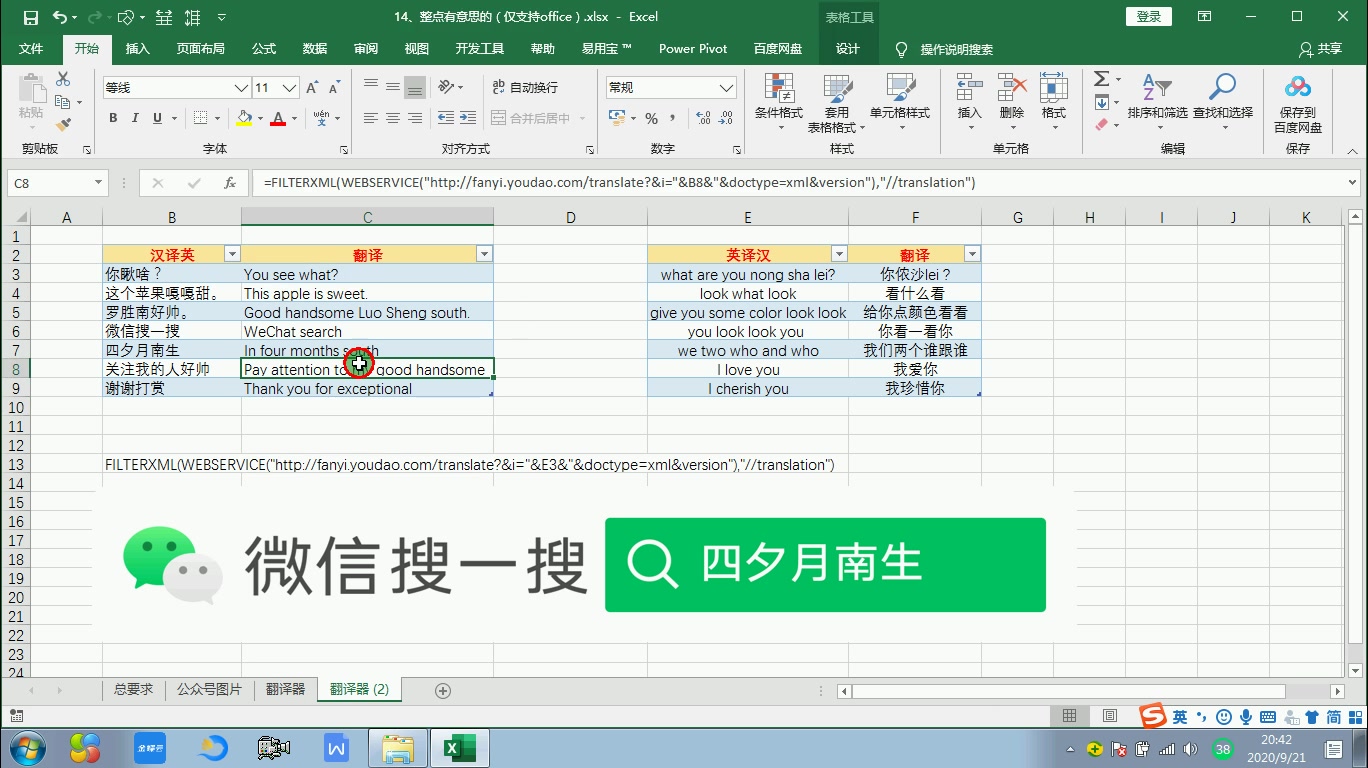Apply the fill color bucket icon

244,118
